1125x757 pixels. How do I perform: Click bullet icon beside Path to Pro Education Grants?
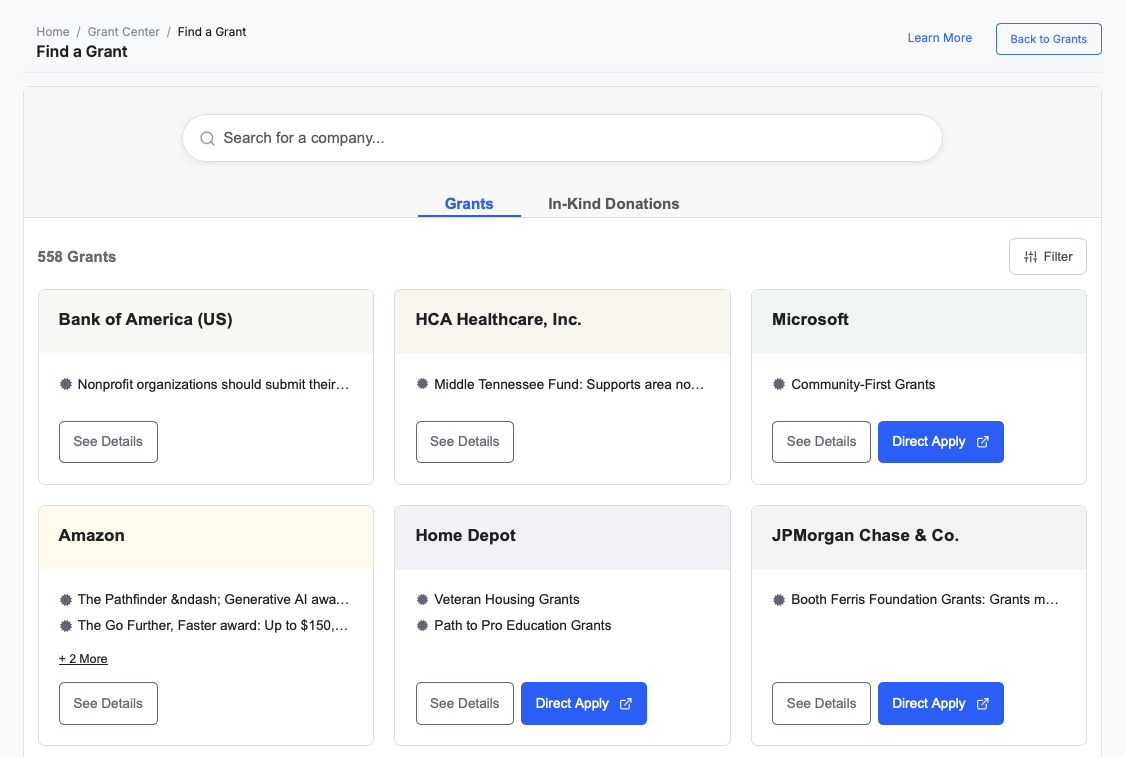pyautogui.click(x=422, y=625)
